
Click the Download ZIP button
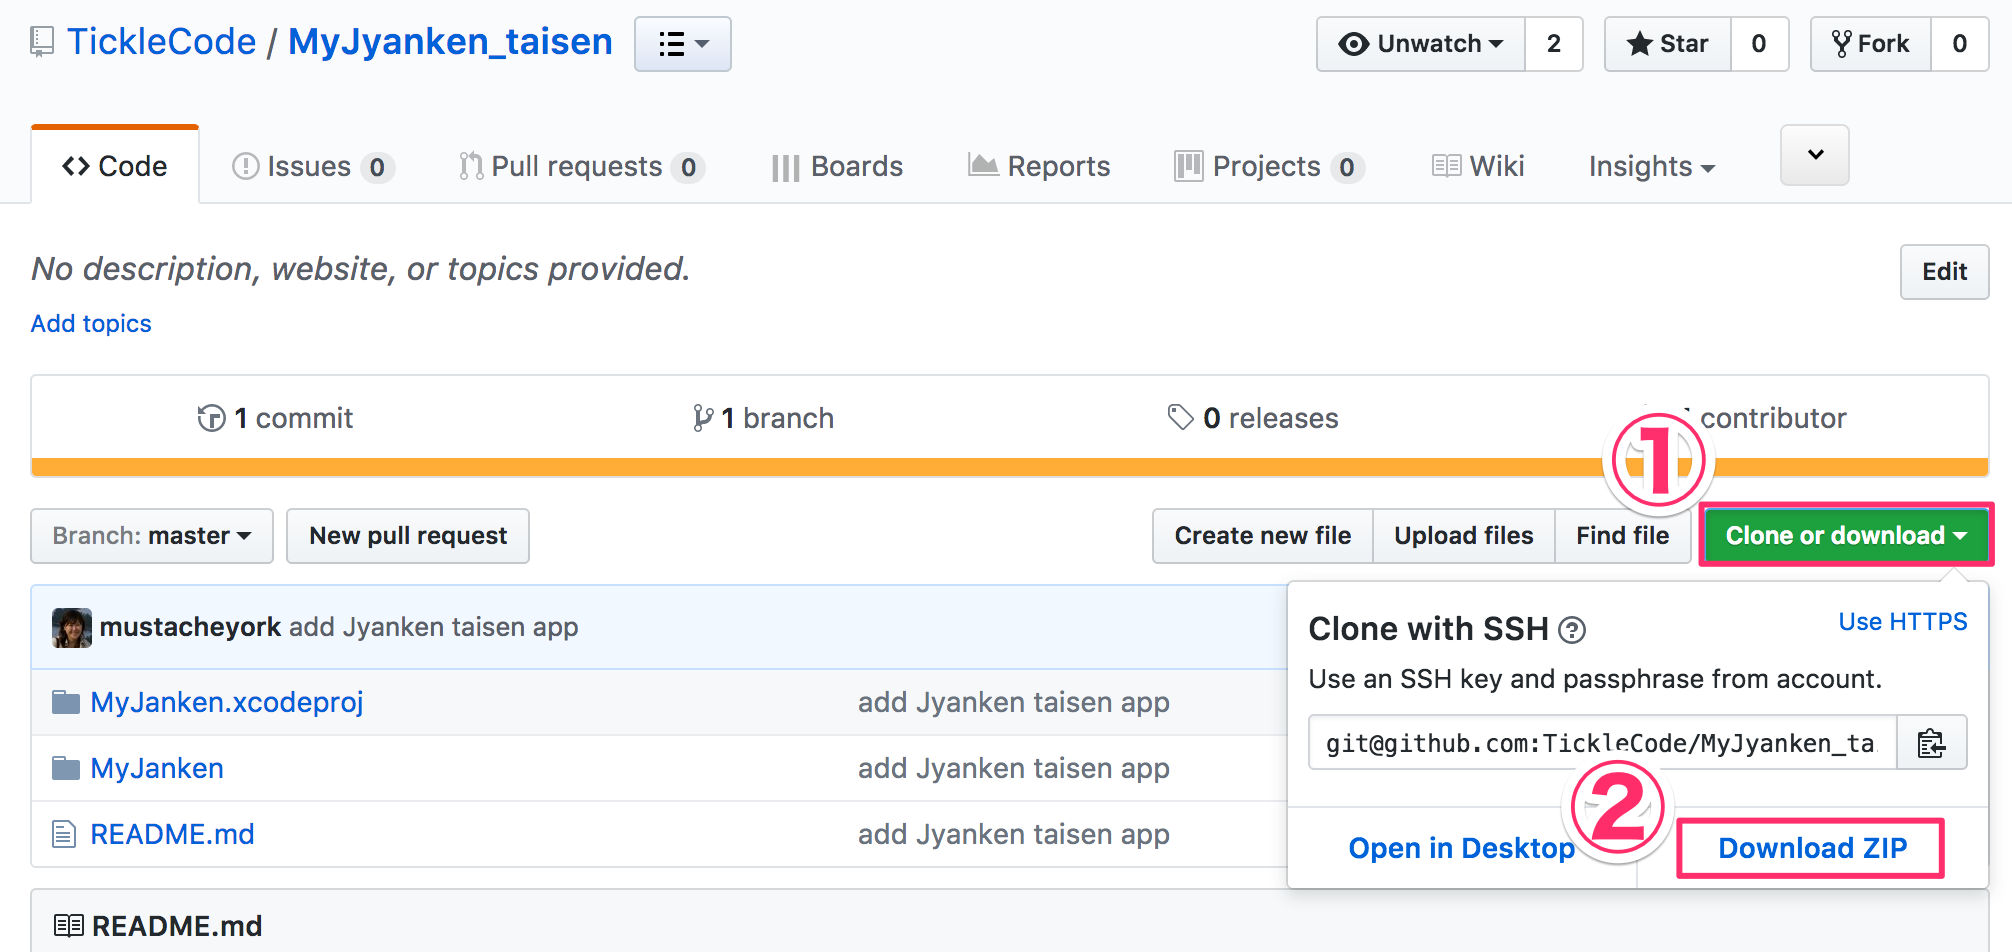pyautogui.click(x=1811, y=847)
